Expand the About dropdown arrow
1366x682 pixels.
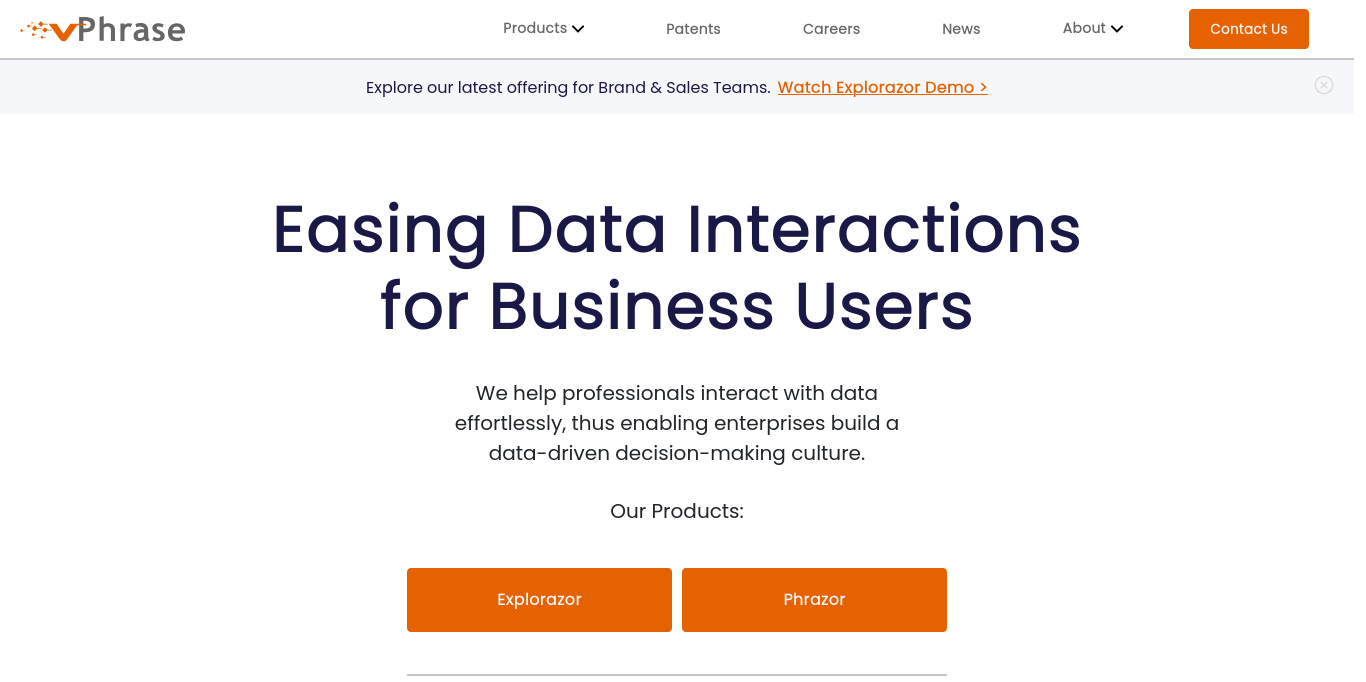[1117, 29]
